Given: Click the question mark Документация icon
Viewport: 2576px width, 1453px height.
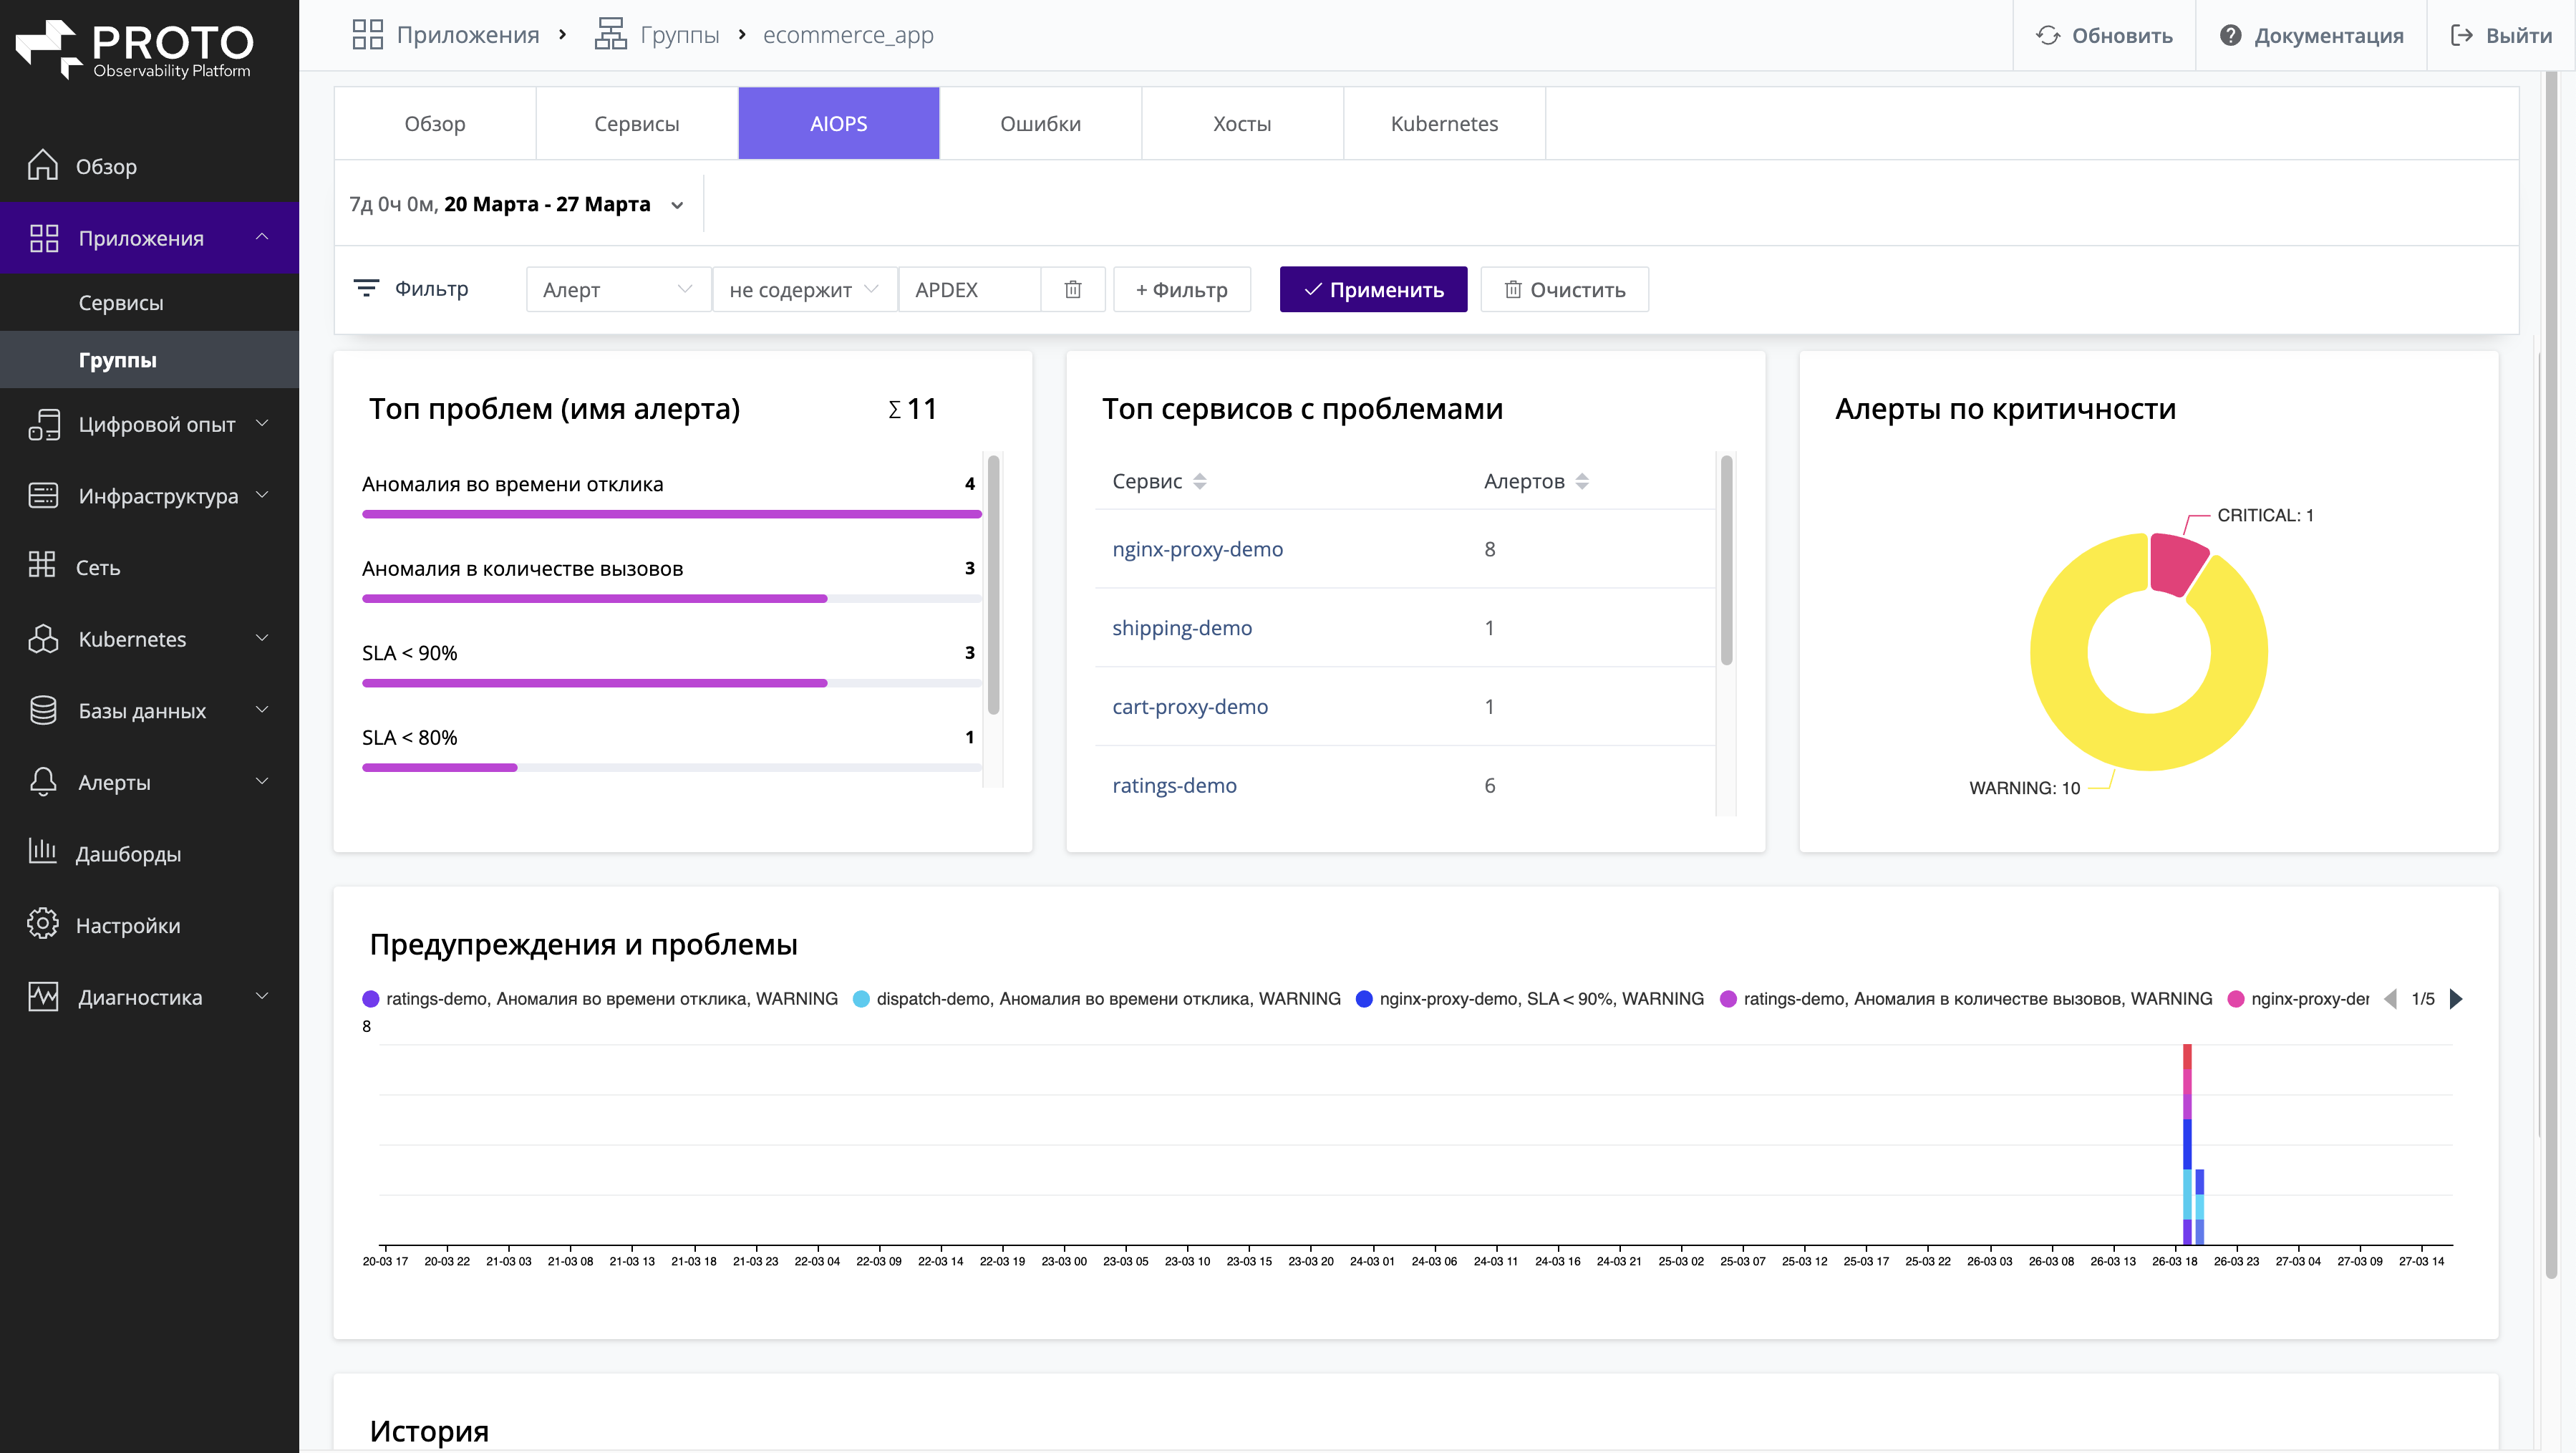Looking at the screenshot, I should click(2230, 36).
